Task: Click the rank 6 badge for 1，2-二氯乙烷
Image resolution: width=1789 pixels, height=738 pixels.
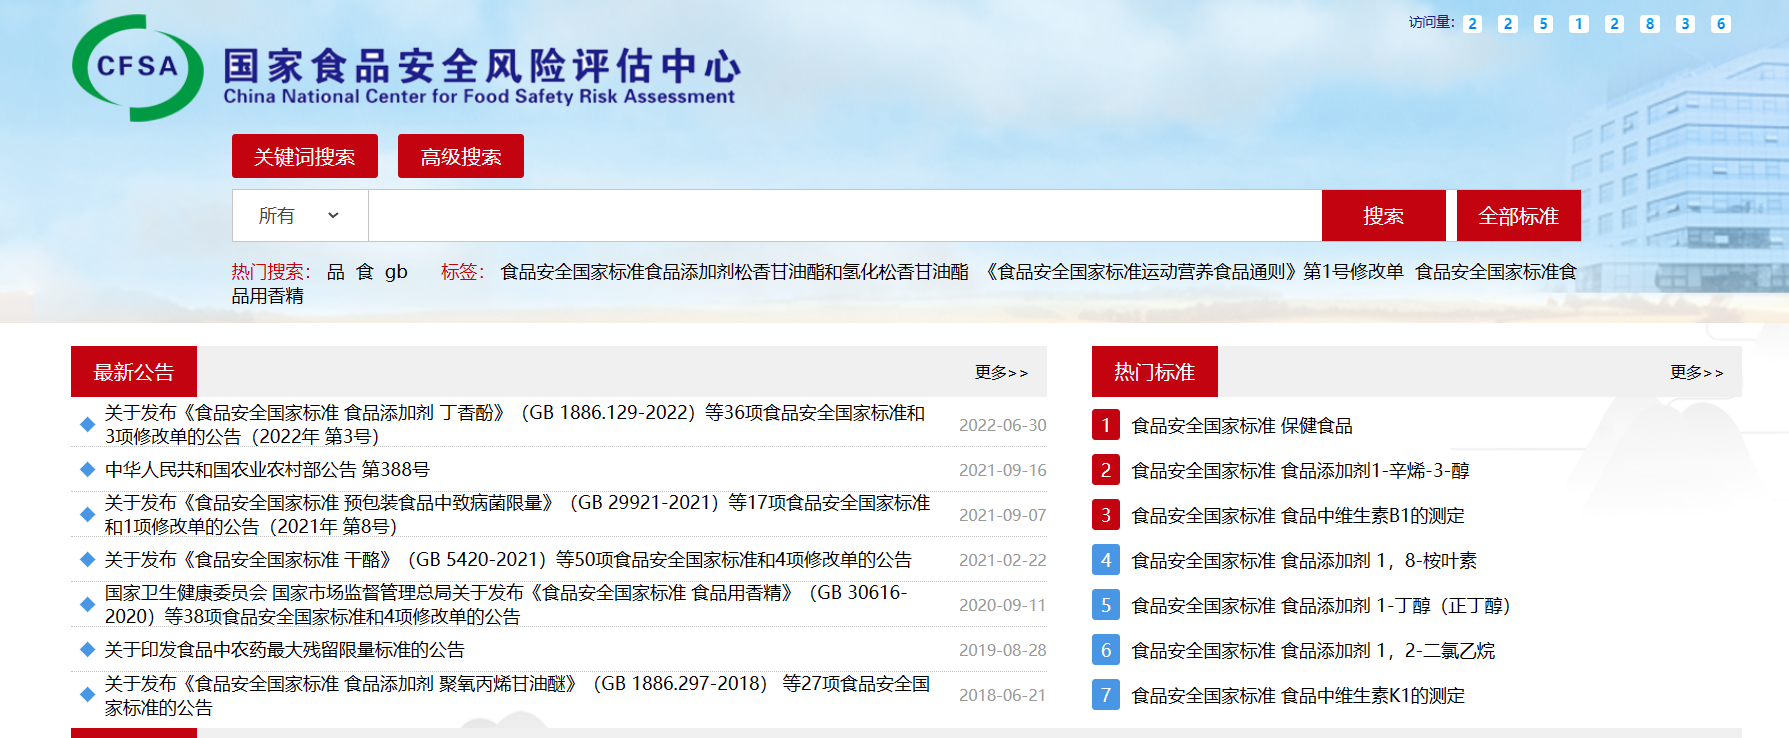Action: coord(1105,650)
